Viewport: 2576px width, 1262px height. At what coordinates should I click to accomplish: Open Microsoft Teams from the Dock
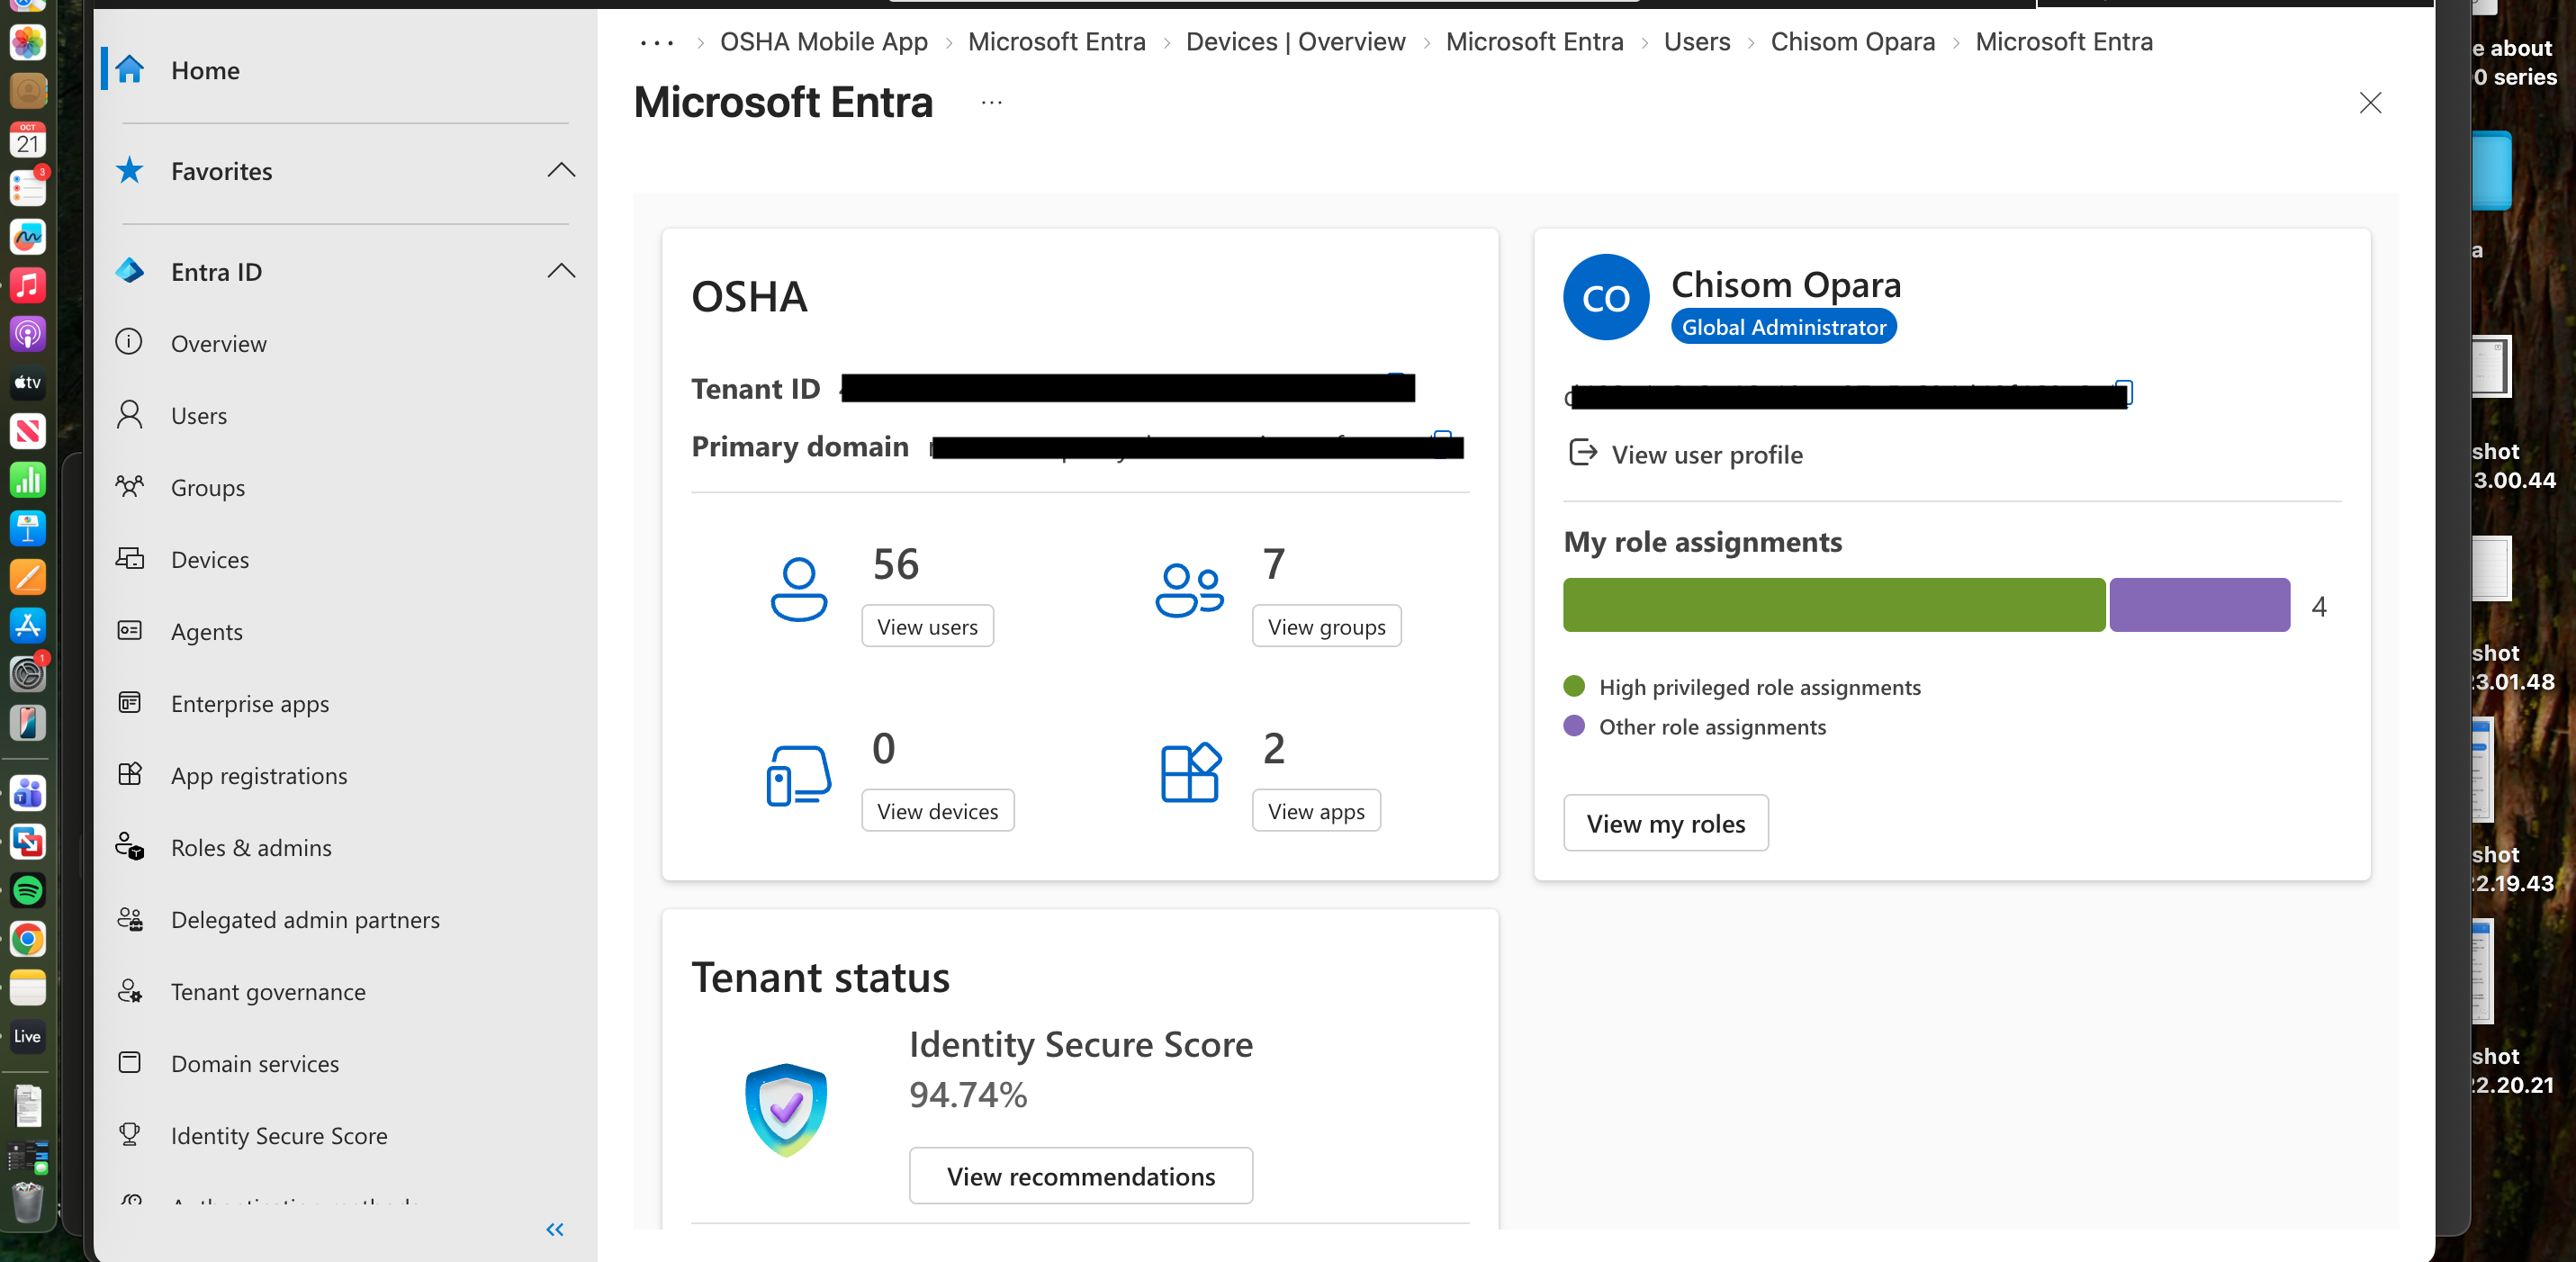[28, 793]
